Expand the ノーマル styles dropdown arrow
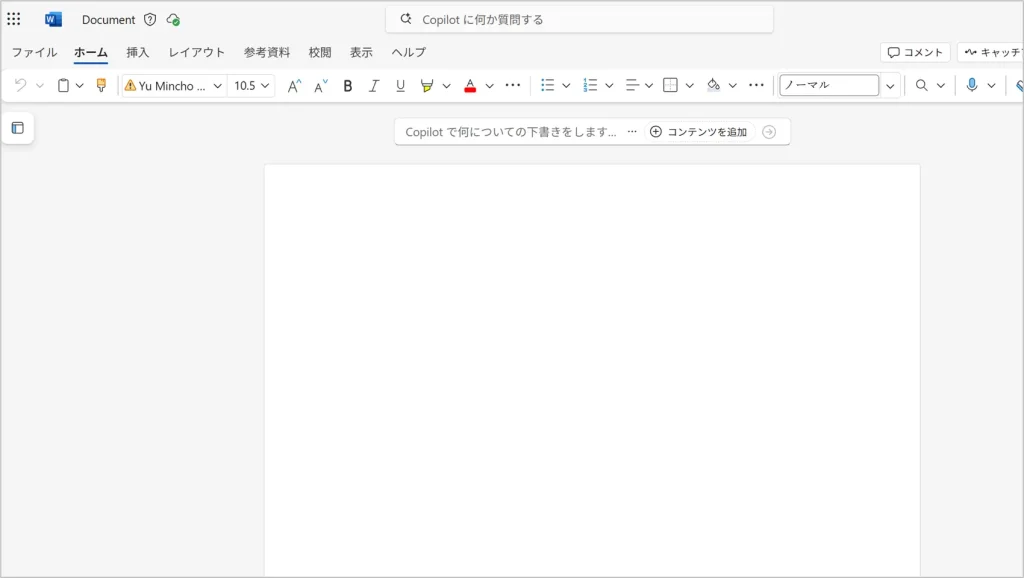This screenshot has width=1024, height=578. (x=890, y=86)
